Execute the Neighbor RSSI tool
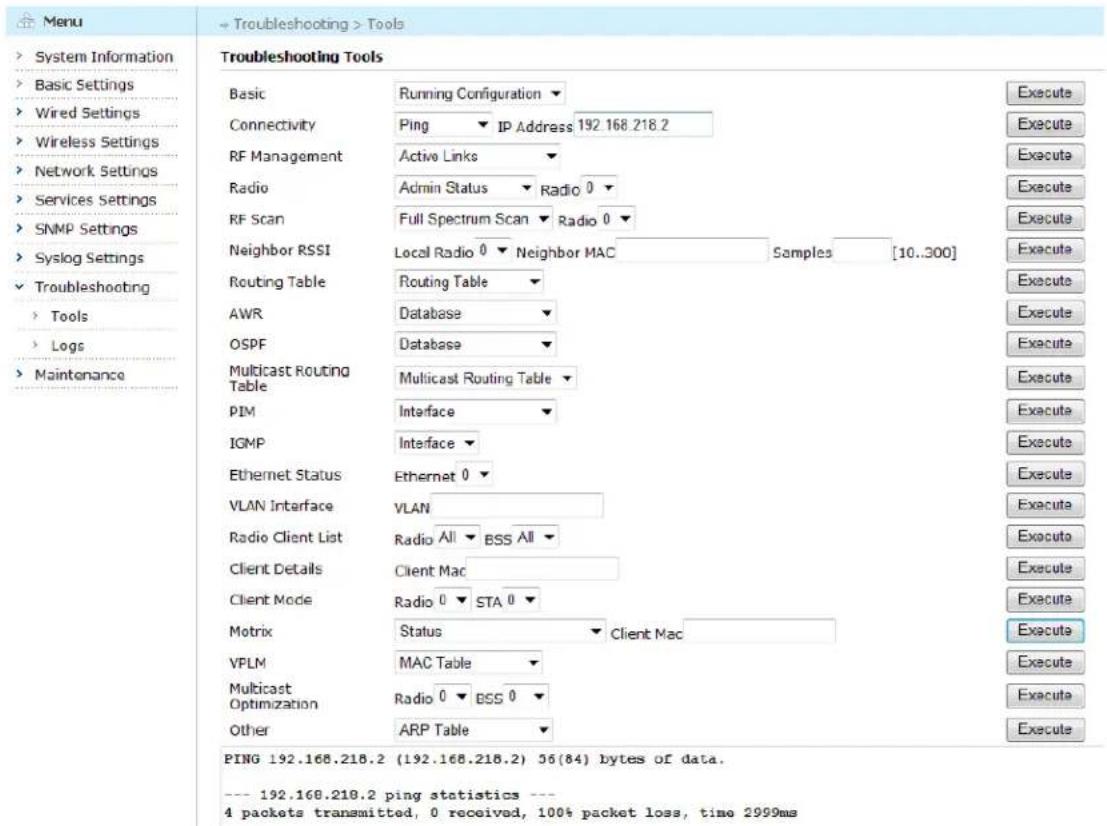 pyautogui.click(x=1045, y=250)
